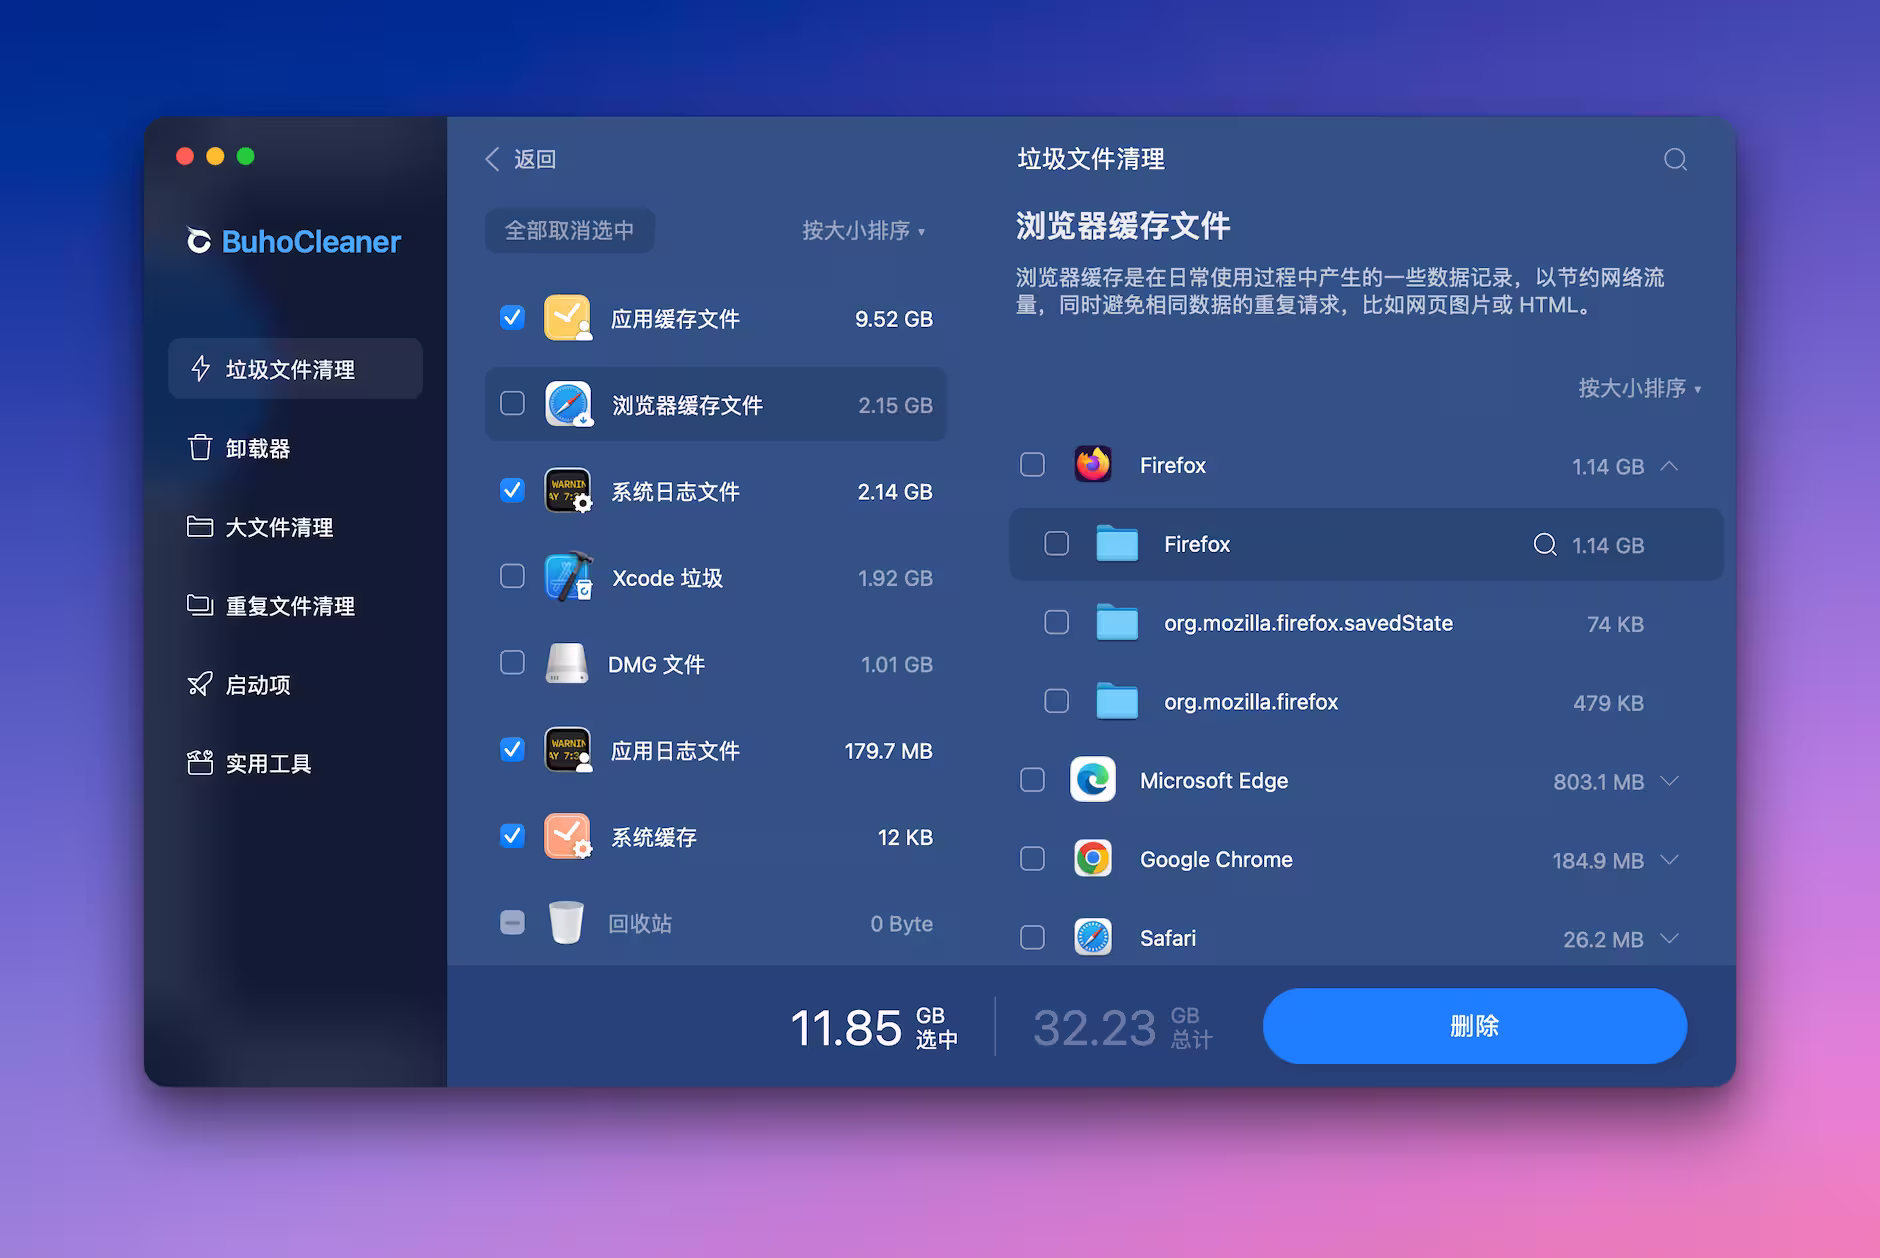Expand the Microsoft Edge chevron
The width and height of the screenshot is (1880, 1258).
(x=1669, y=780)
